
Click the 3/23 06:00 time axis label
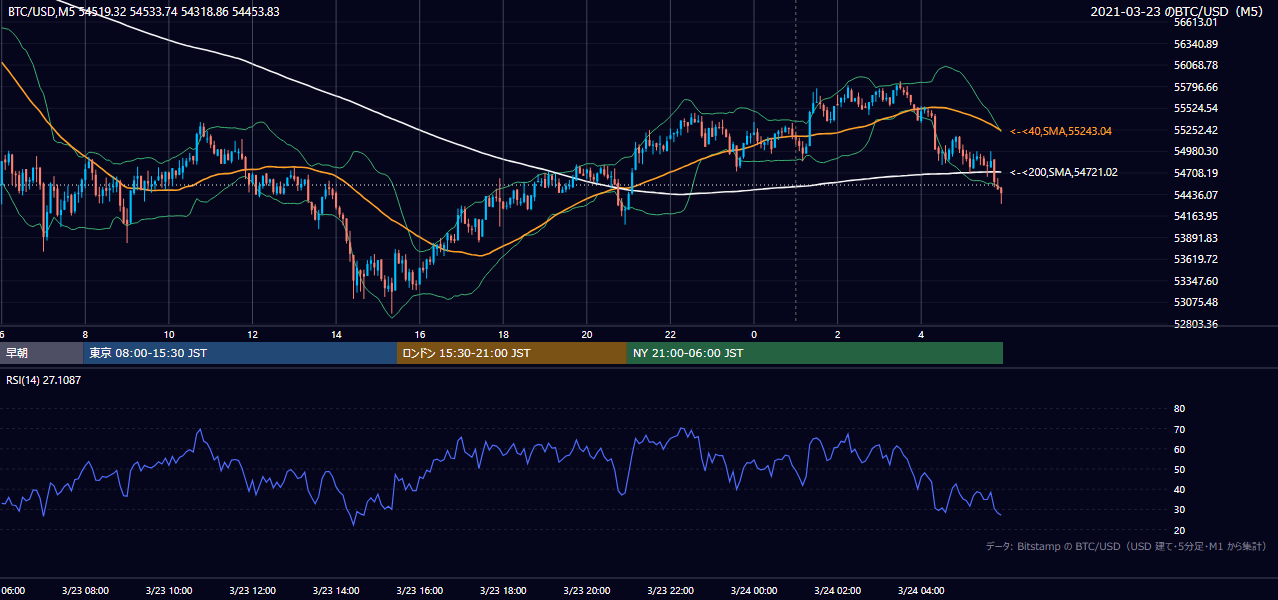(x=12, y=590)
